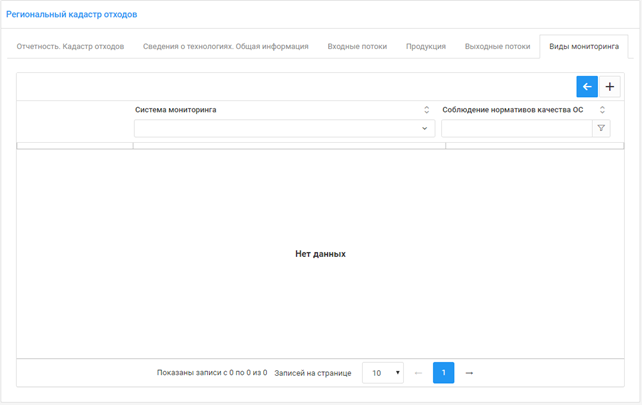Screen dimensions: 642x405
Task: Open the records per page dropdown
Action: (x=383, y=373)
